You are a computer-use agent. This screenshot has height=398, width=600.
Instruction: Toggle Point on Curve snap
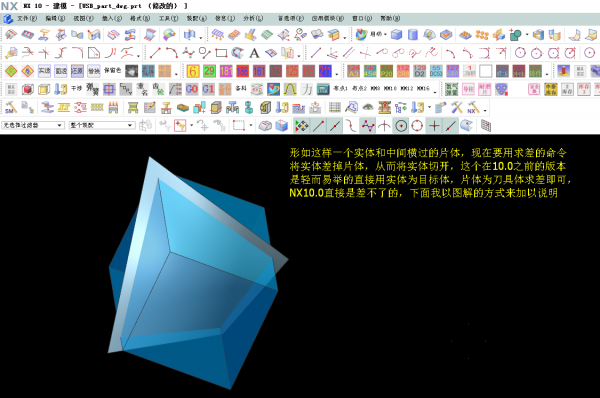(451, 126)
